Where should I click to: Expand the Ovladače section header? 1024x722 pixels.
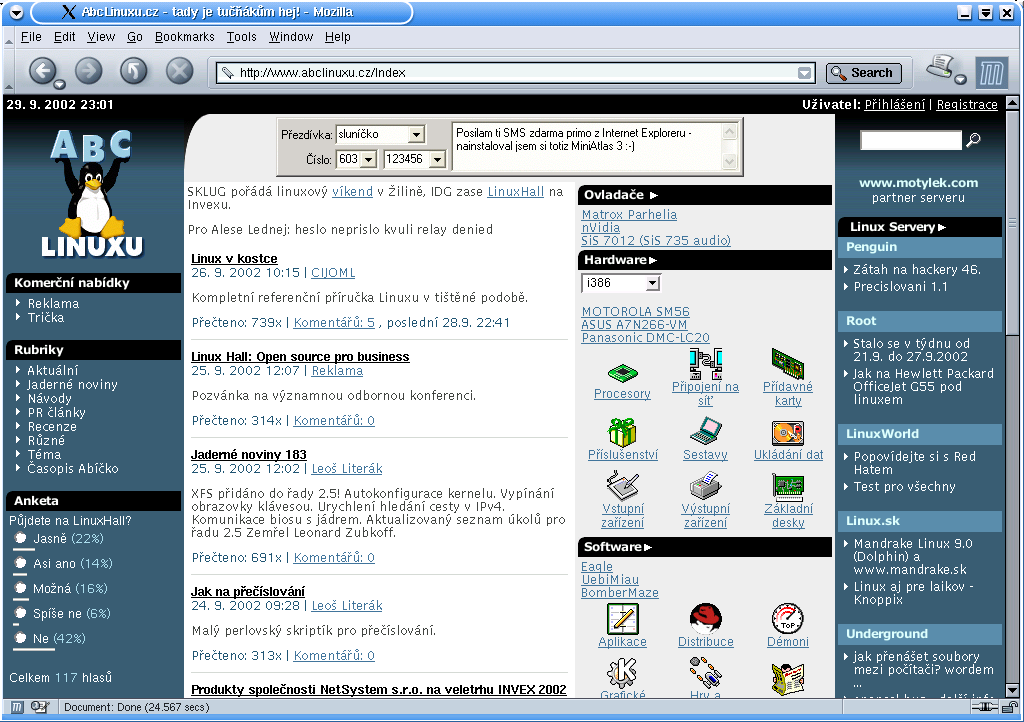(x=705, y=195)
